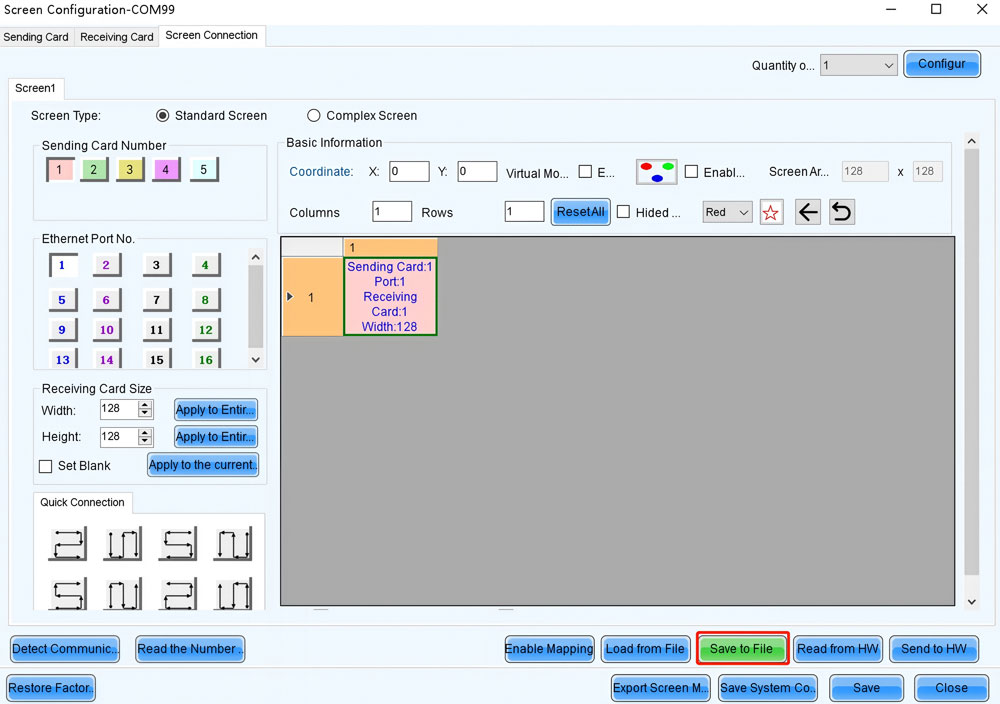Select Ethernet port number 13
The height and width of the screenshot is (704, 1000).
62,359
